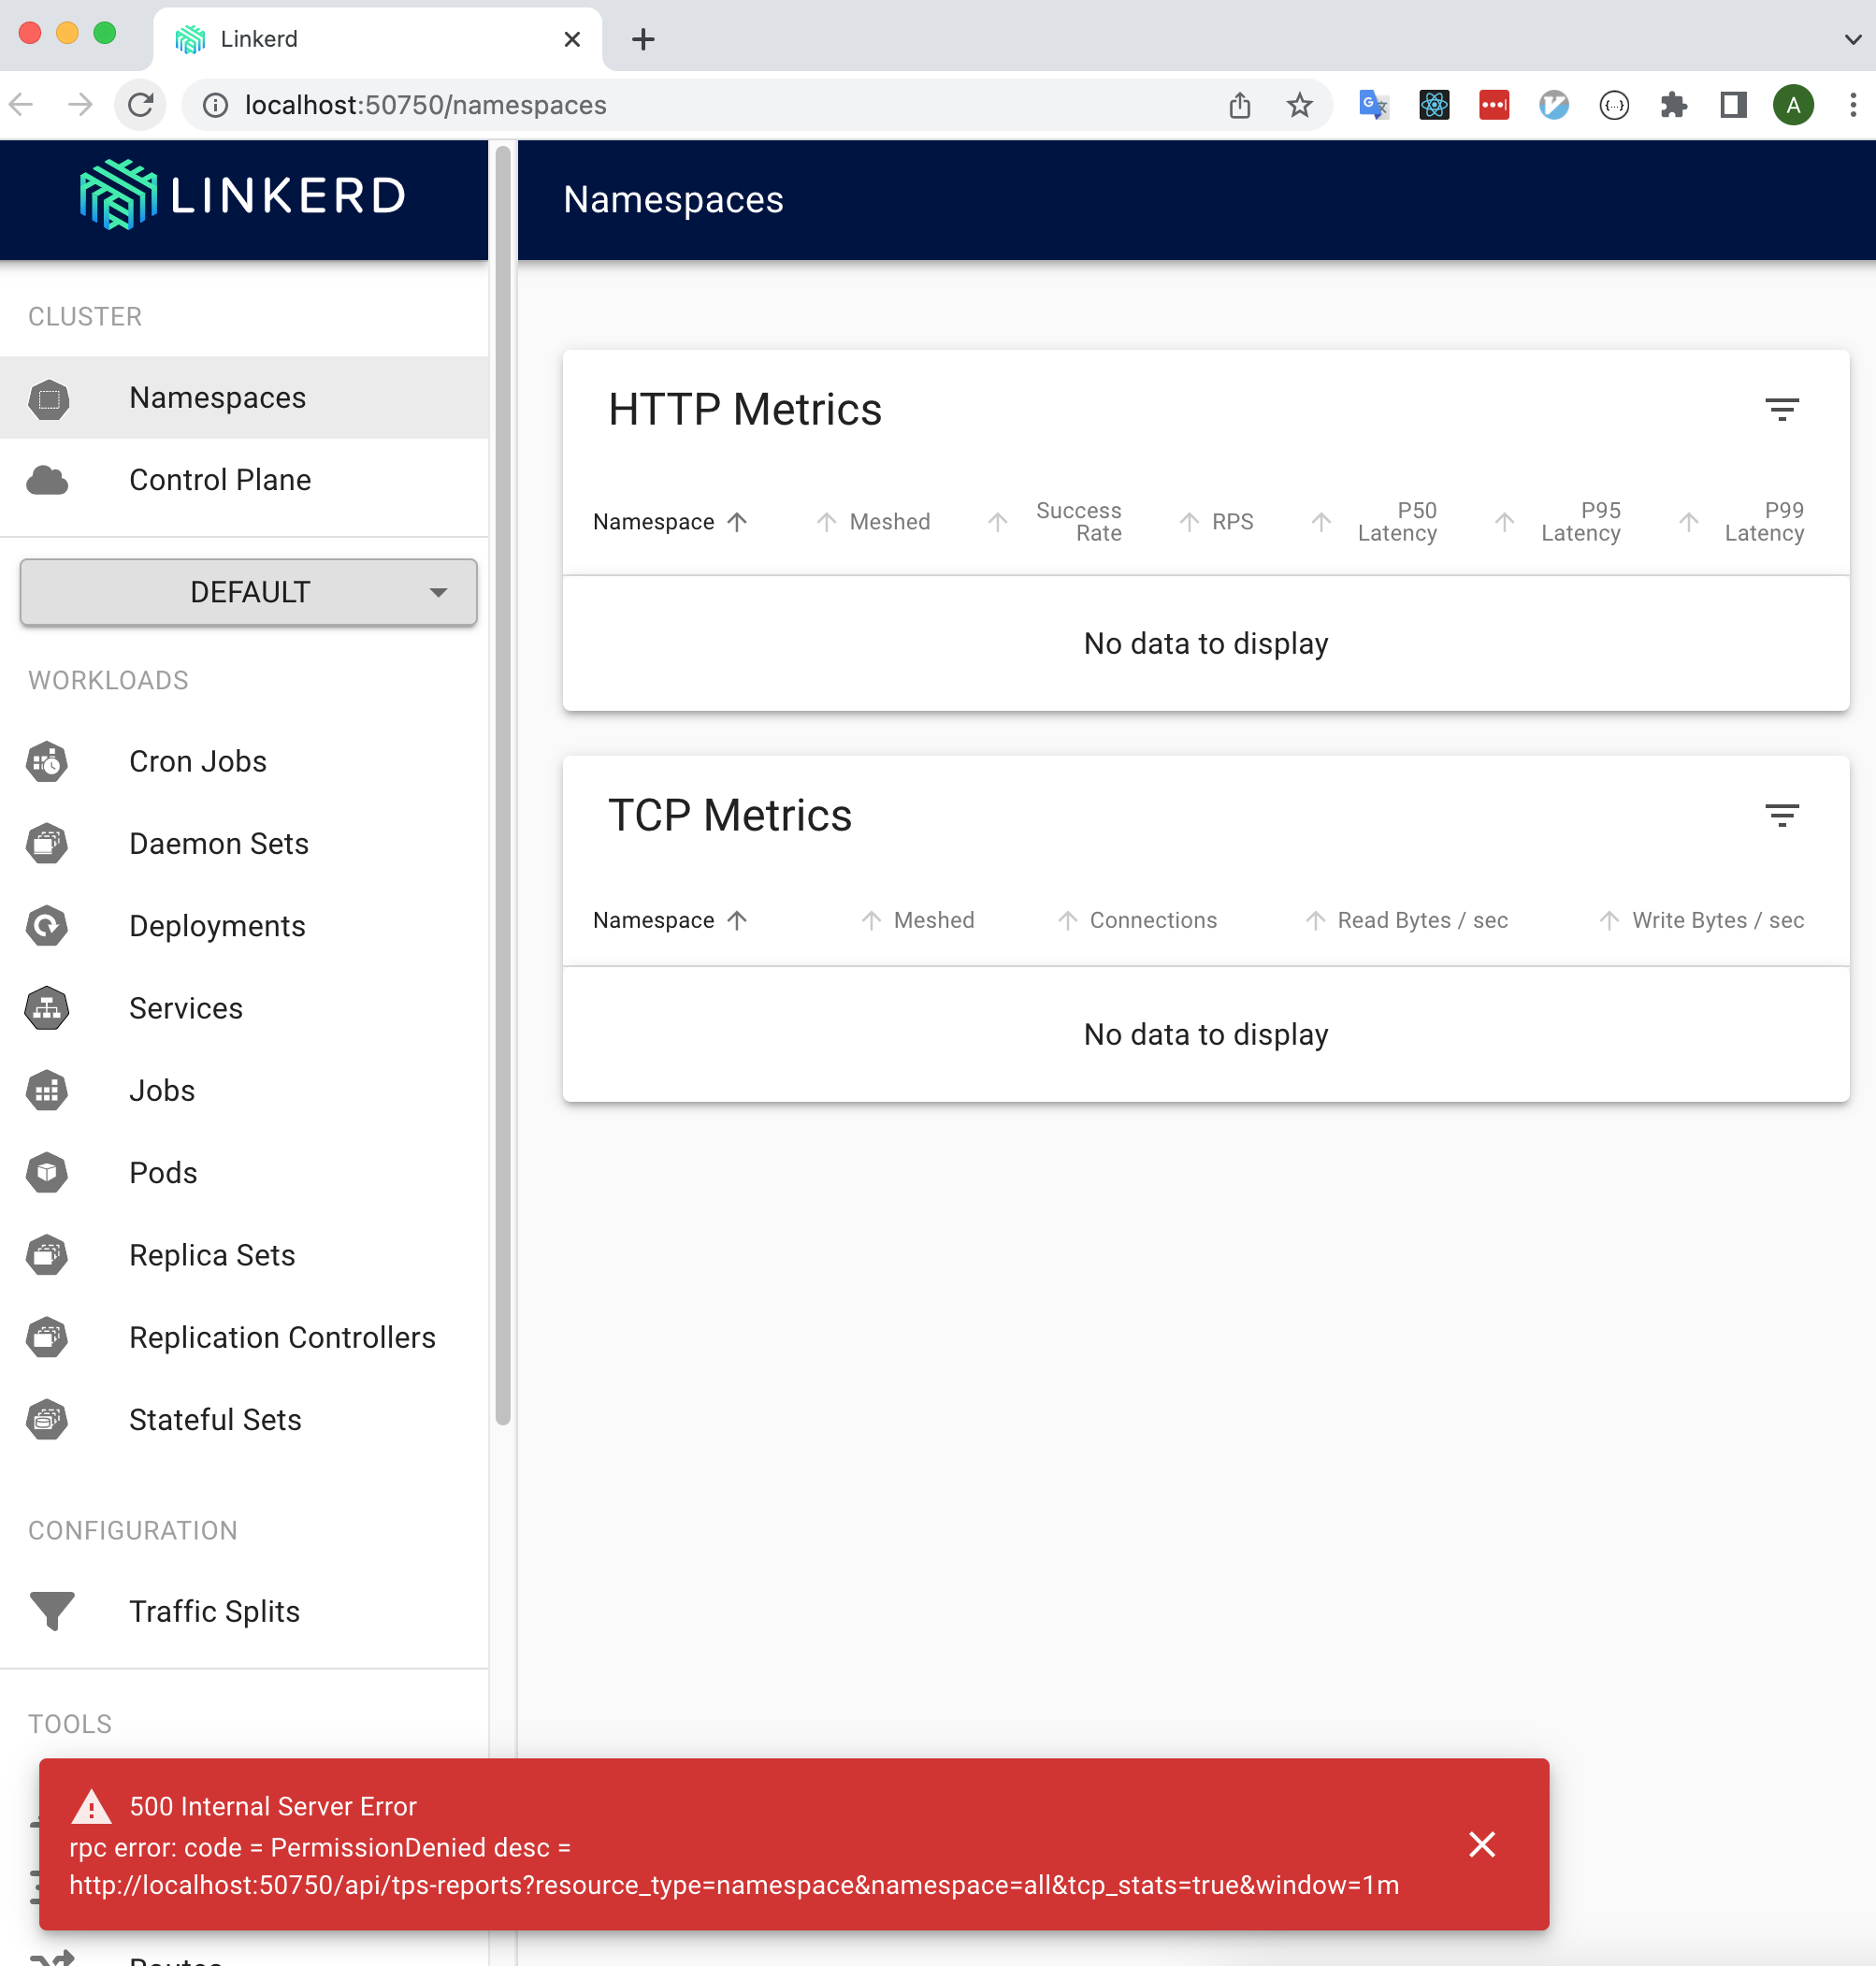Image resolution: width=1876 pixels, height=1966 pixels.
Task: Open the HTTP Metrics filter icon
Action: pyautogui.click(x=1782, y=408)
